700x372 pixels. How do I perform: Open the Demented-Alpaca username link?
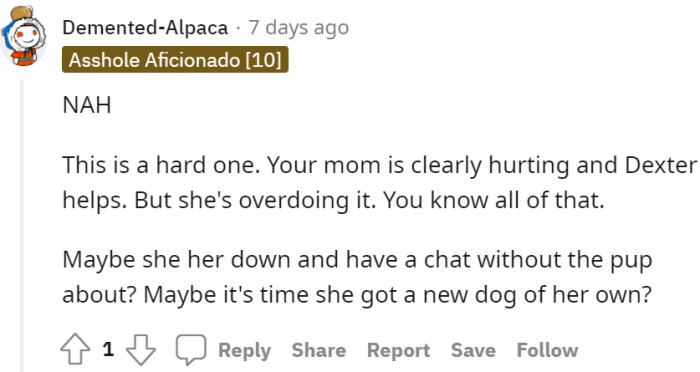tap(145, 28)
